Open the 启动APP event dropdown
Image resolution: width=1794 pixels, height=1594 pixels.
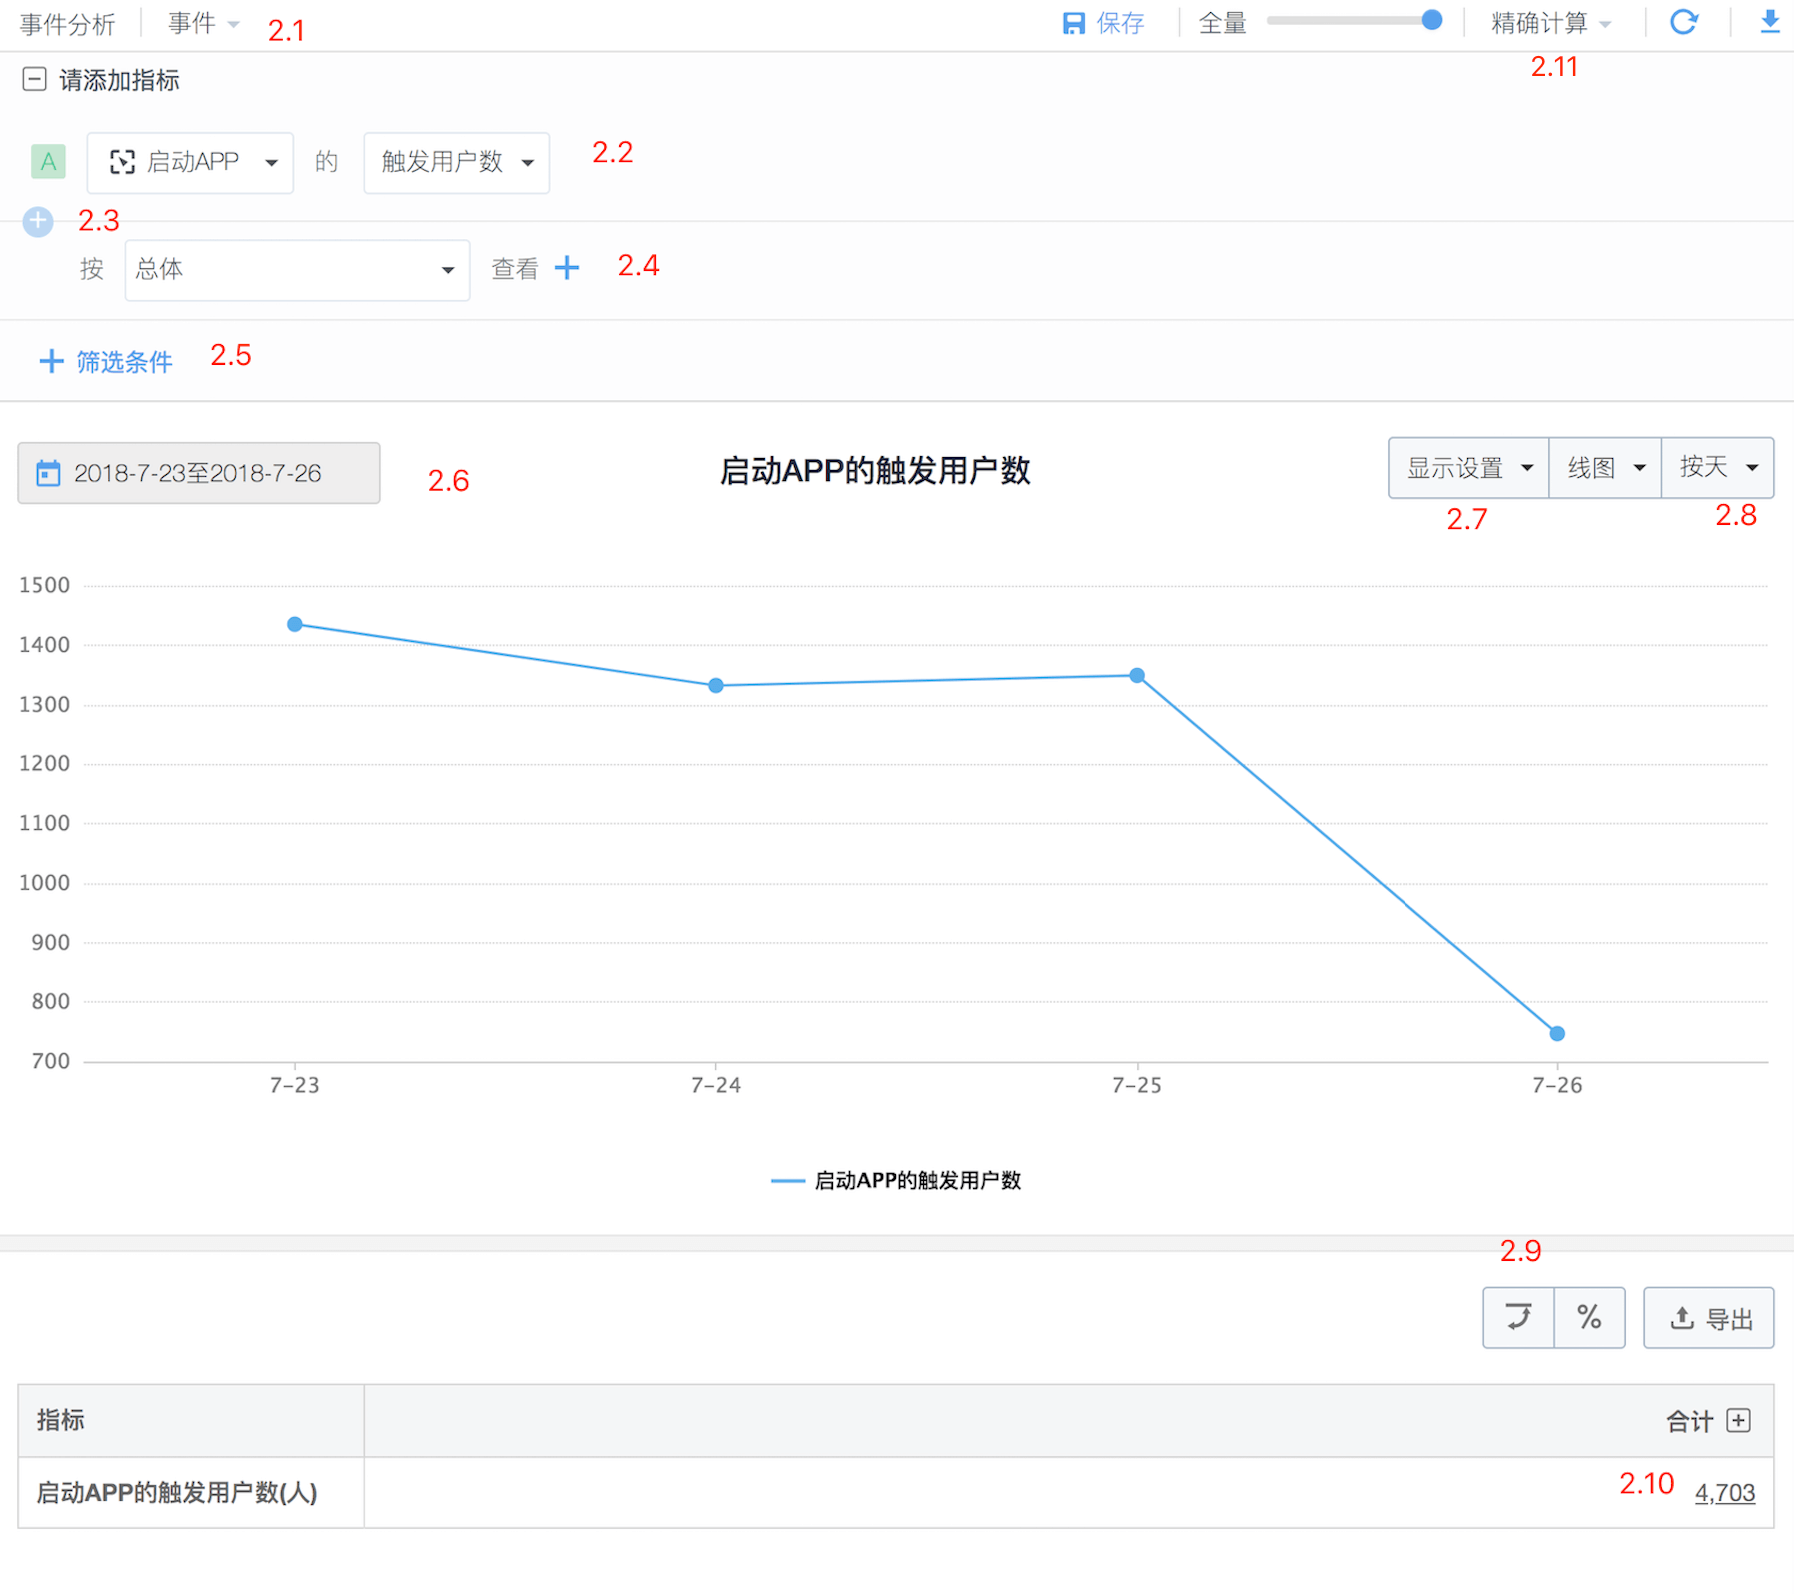coord(190,162)
